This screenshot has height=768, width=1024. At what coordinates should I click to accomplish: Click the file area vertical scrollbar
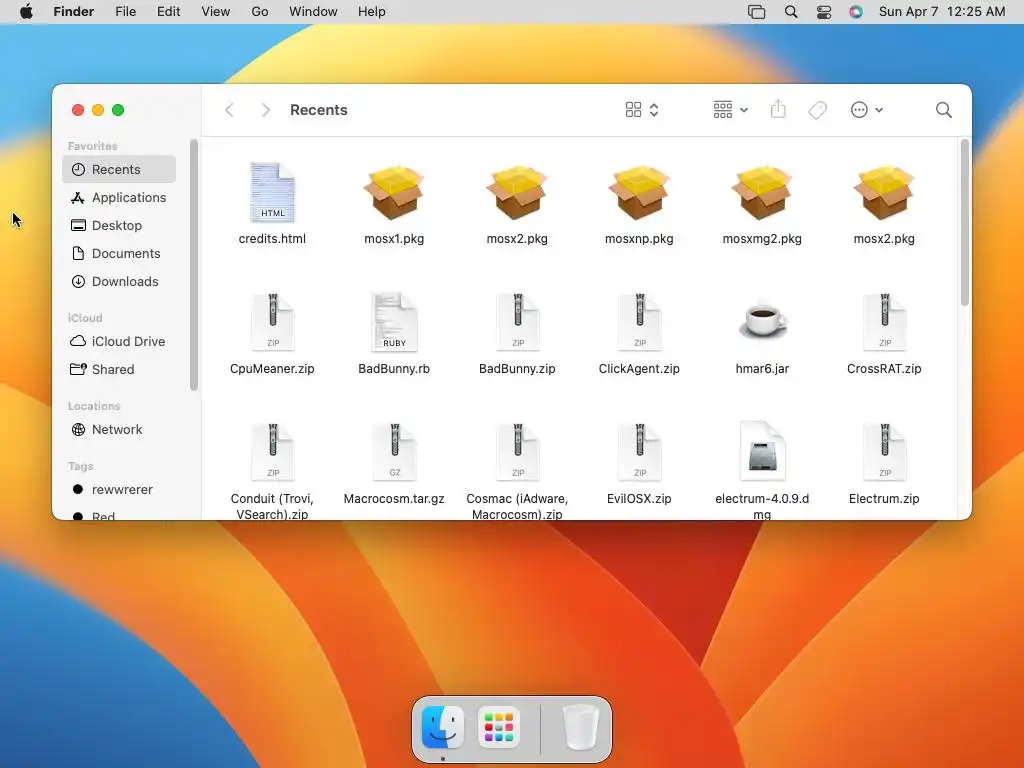[965, 222]
